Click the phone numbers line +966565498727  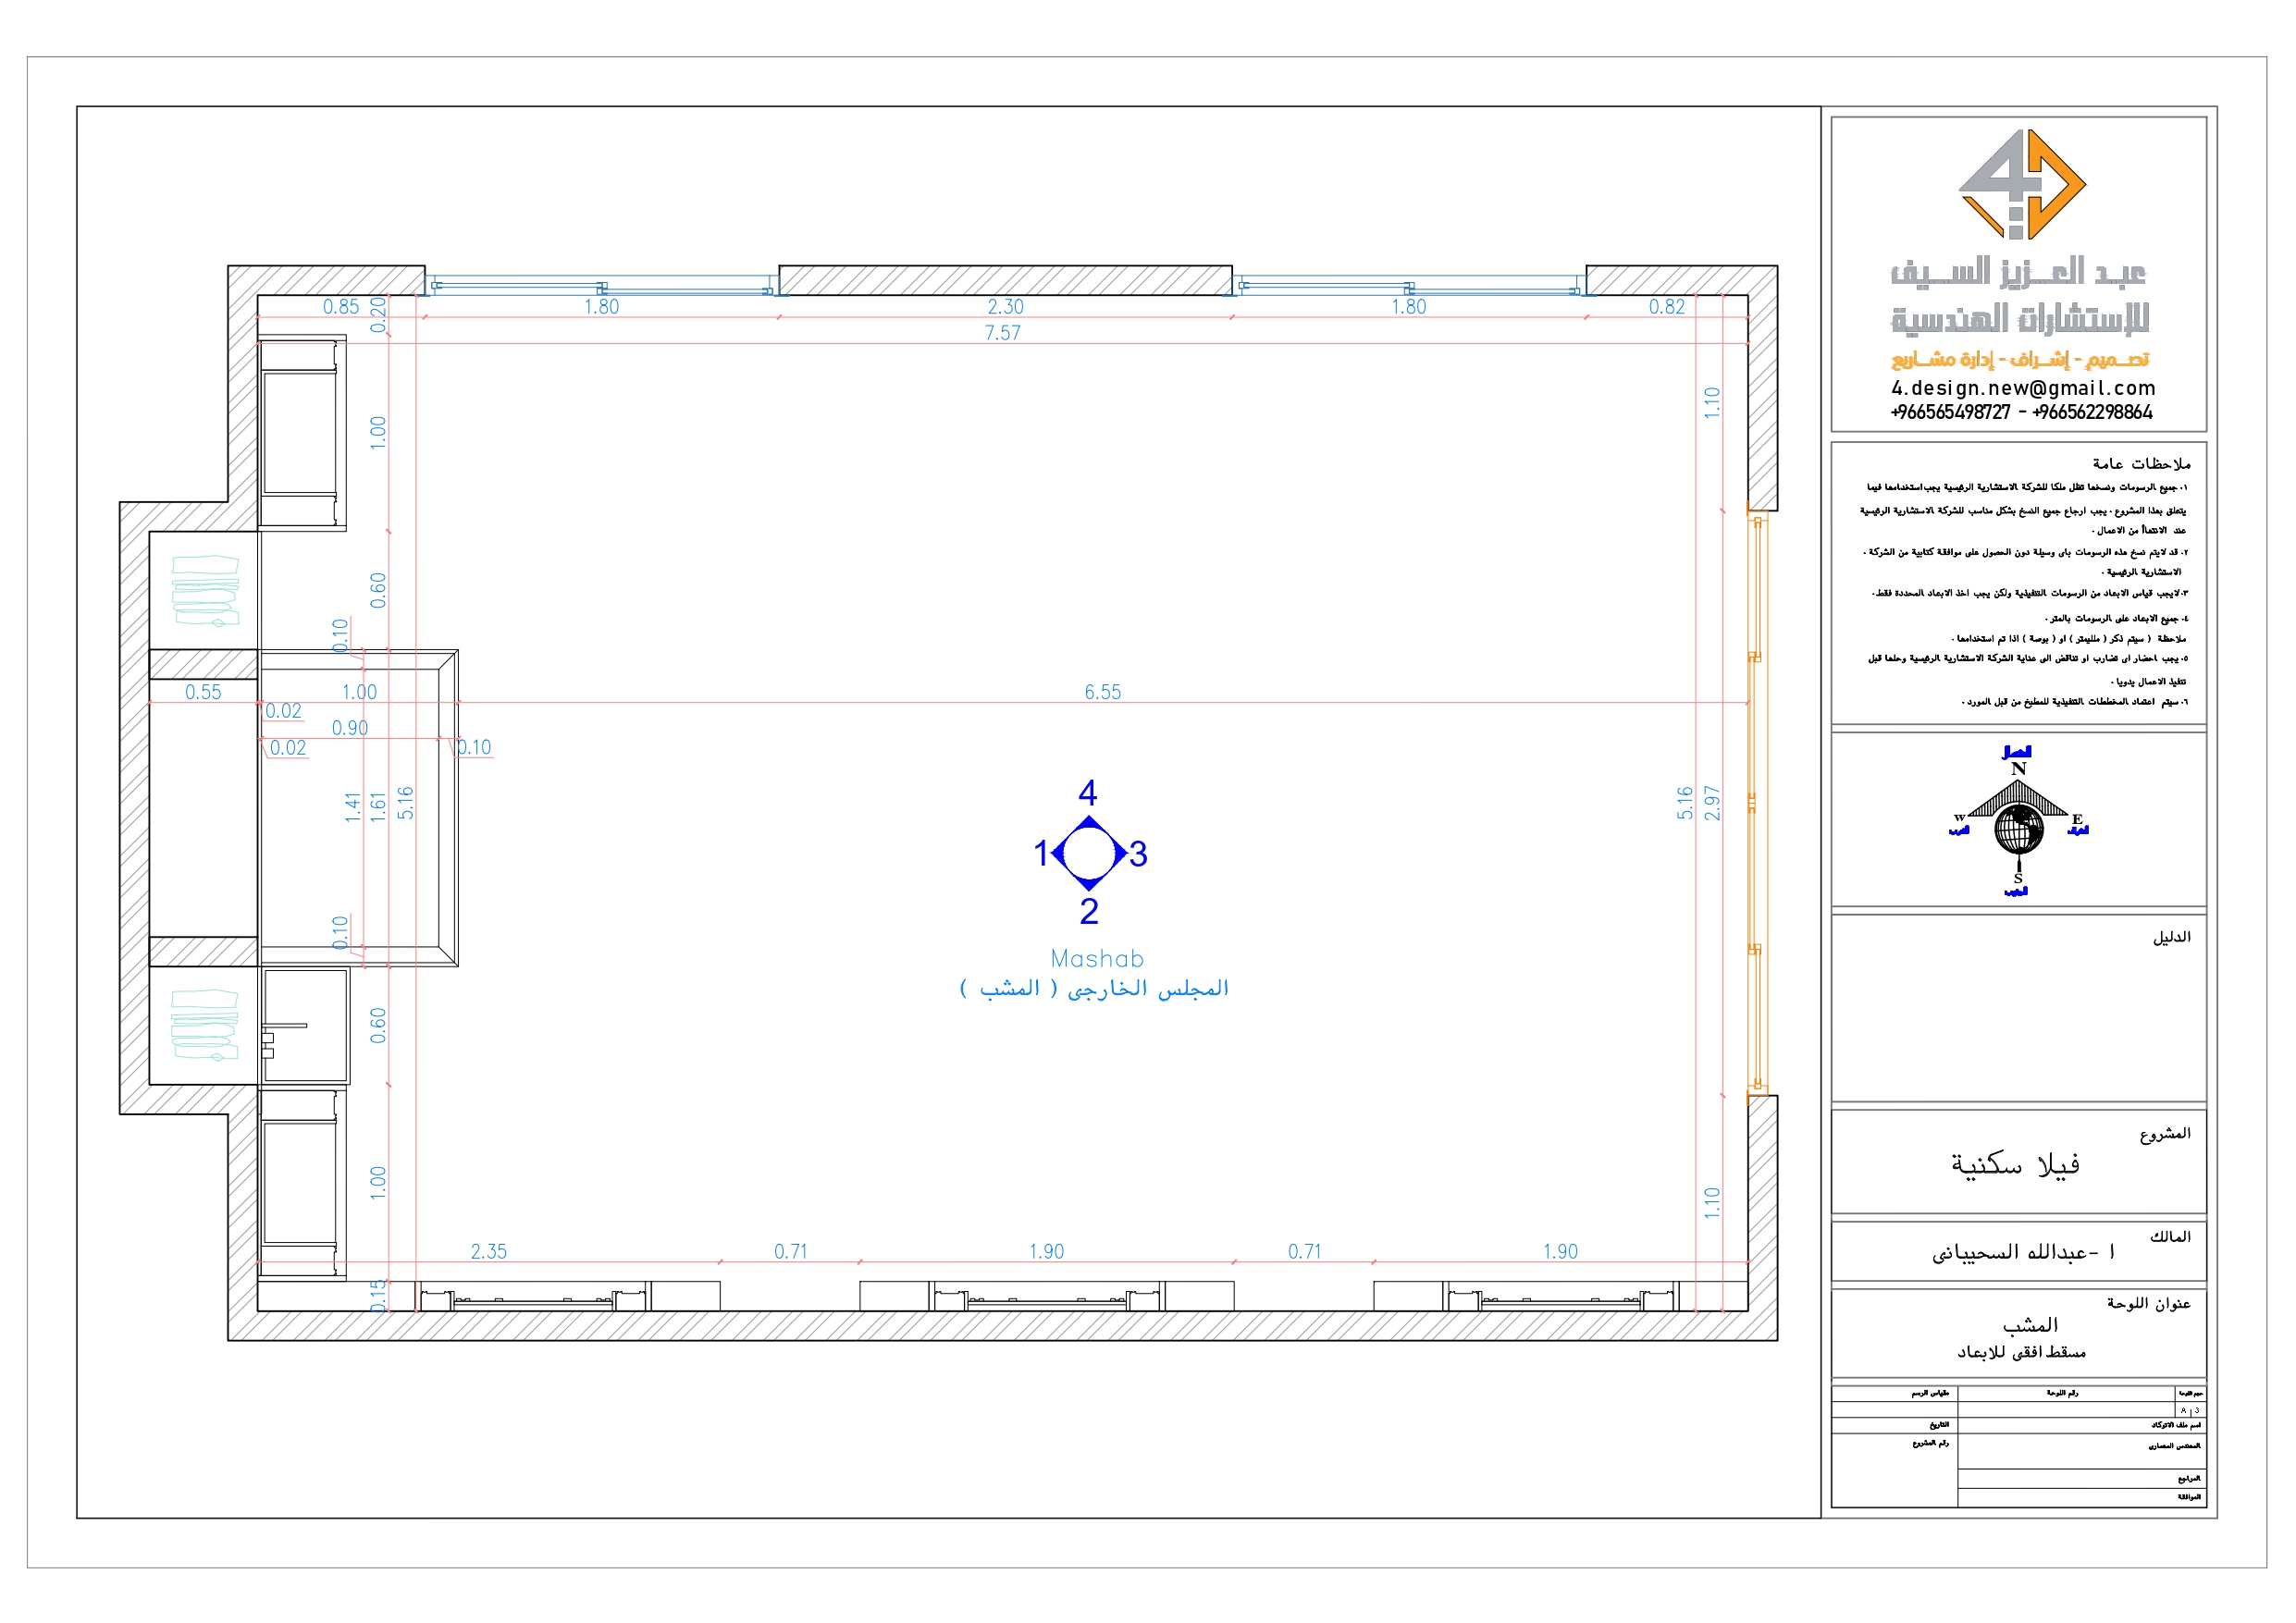(2021, 412)
